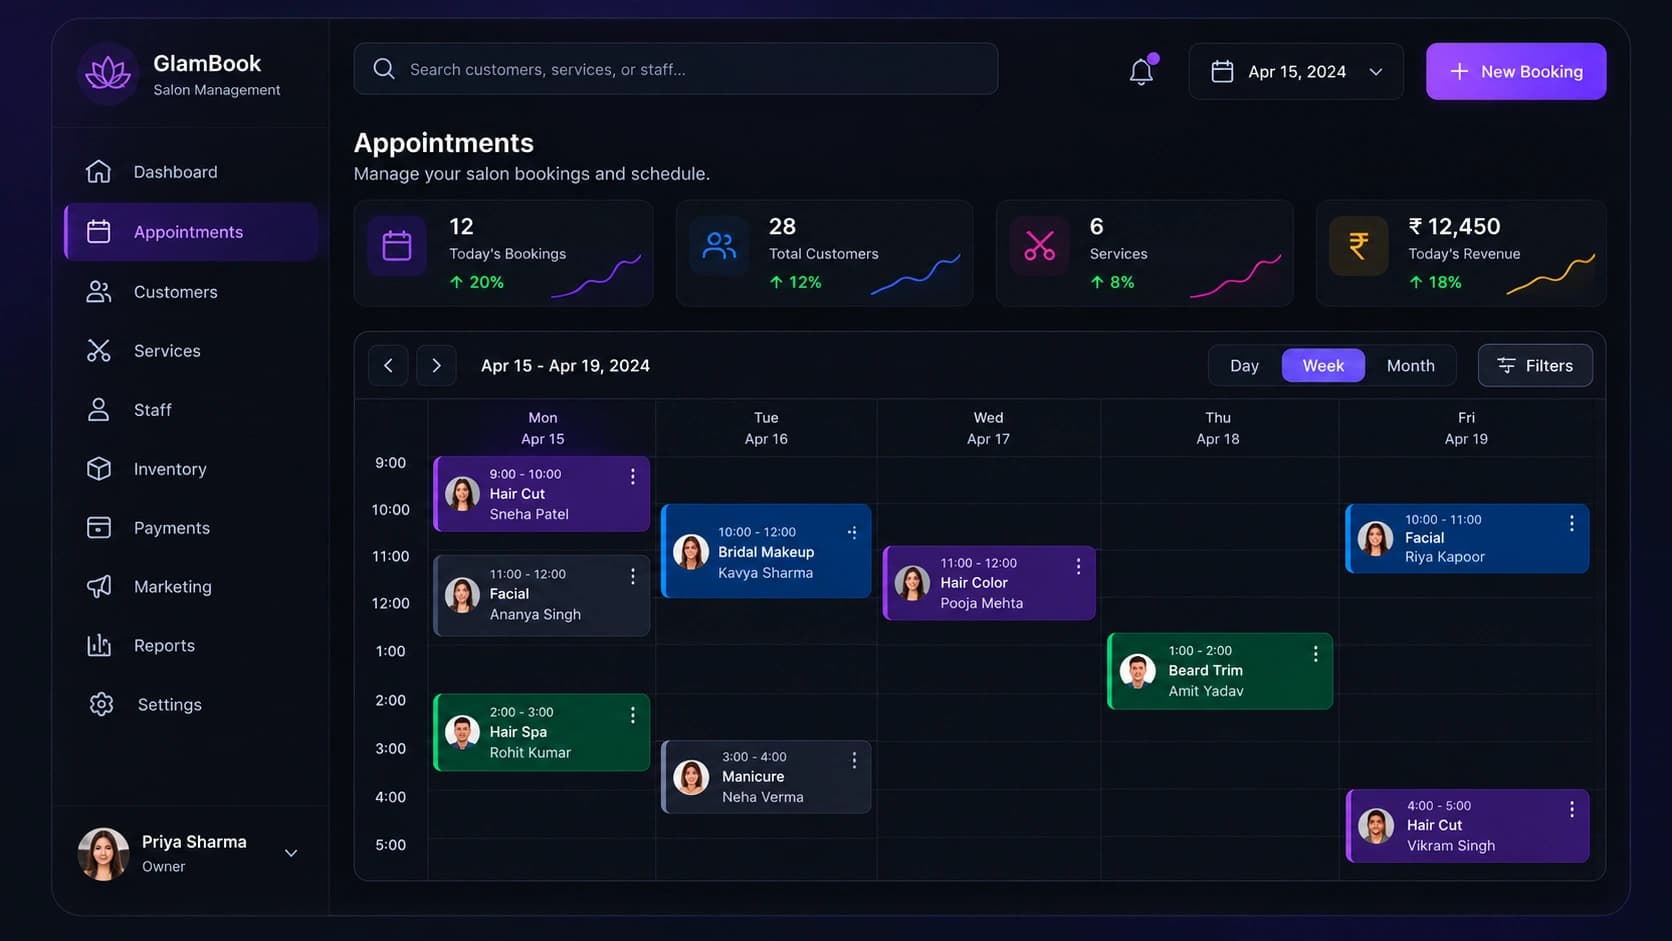Image resolution: width=1672 pixels, height=941 pixels.
Task: Go to Inventory in the sidebar
Action: pos(191,469)
